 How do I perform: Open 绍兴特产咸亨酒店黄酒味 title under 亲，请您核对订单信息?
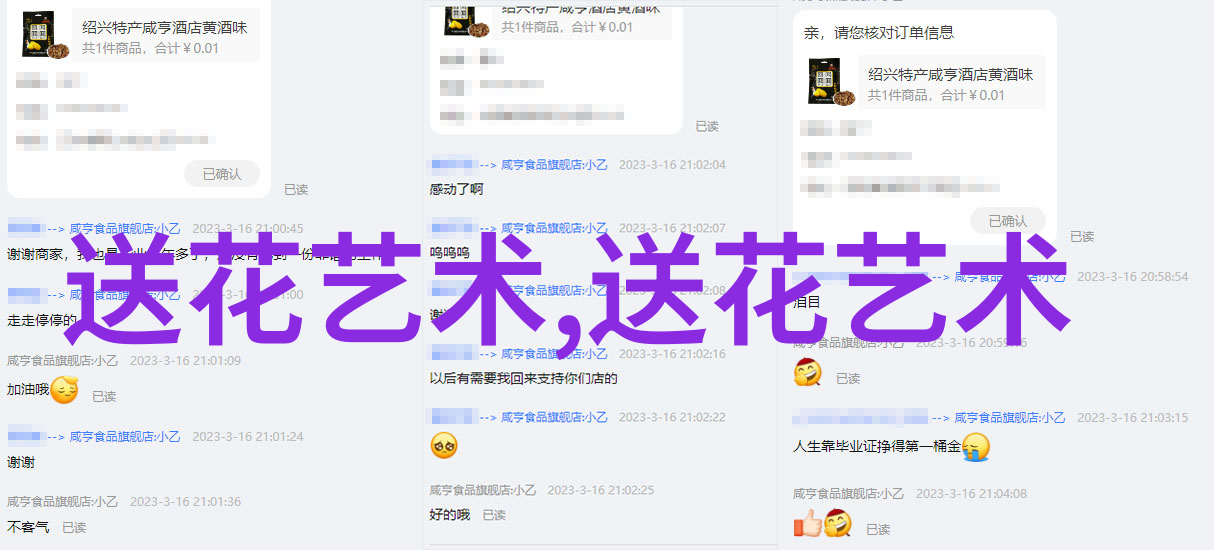951,74
